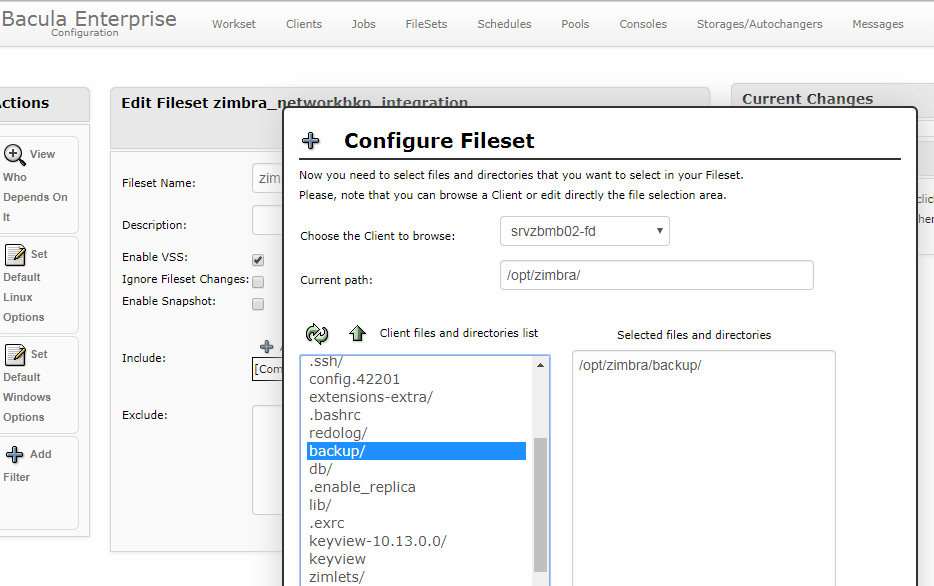Select redolog/ directory
This screenshot has width=934, height=586.
(x=416, y=433)
